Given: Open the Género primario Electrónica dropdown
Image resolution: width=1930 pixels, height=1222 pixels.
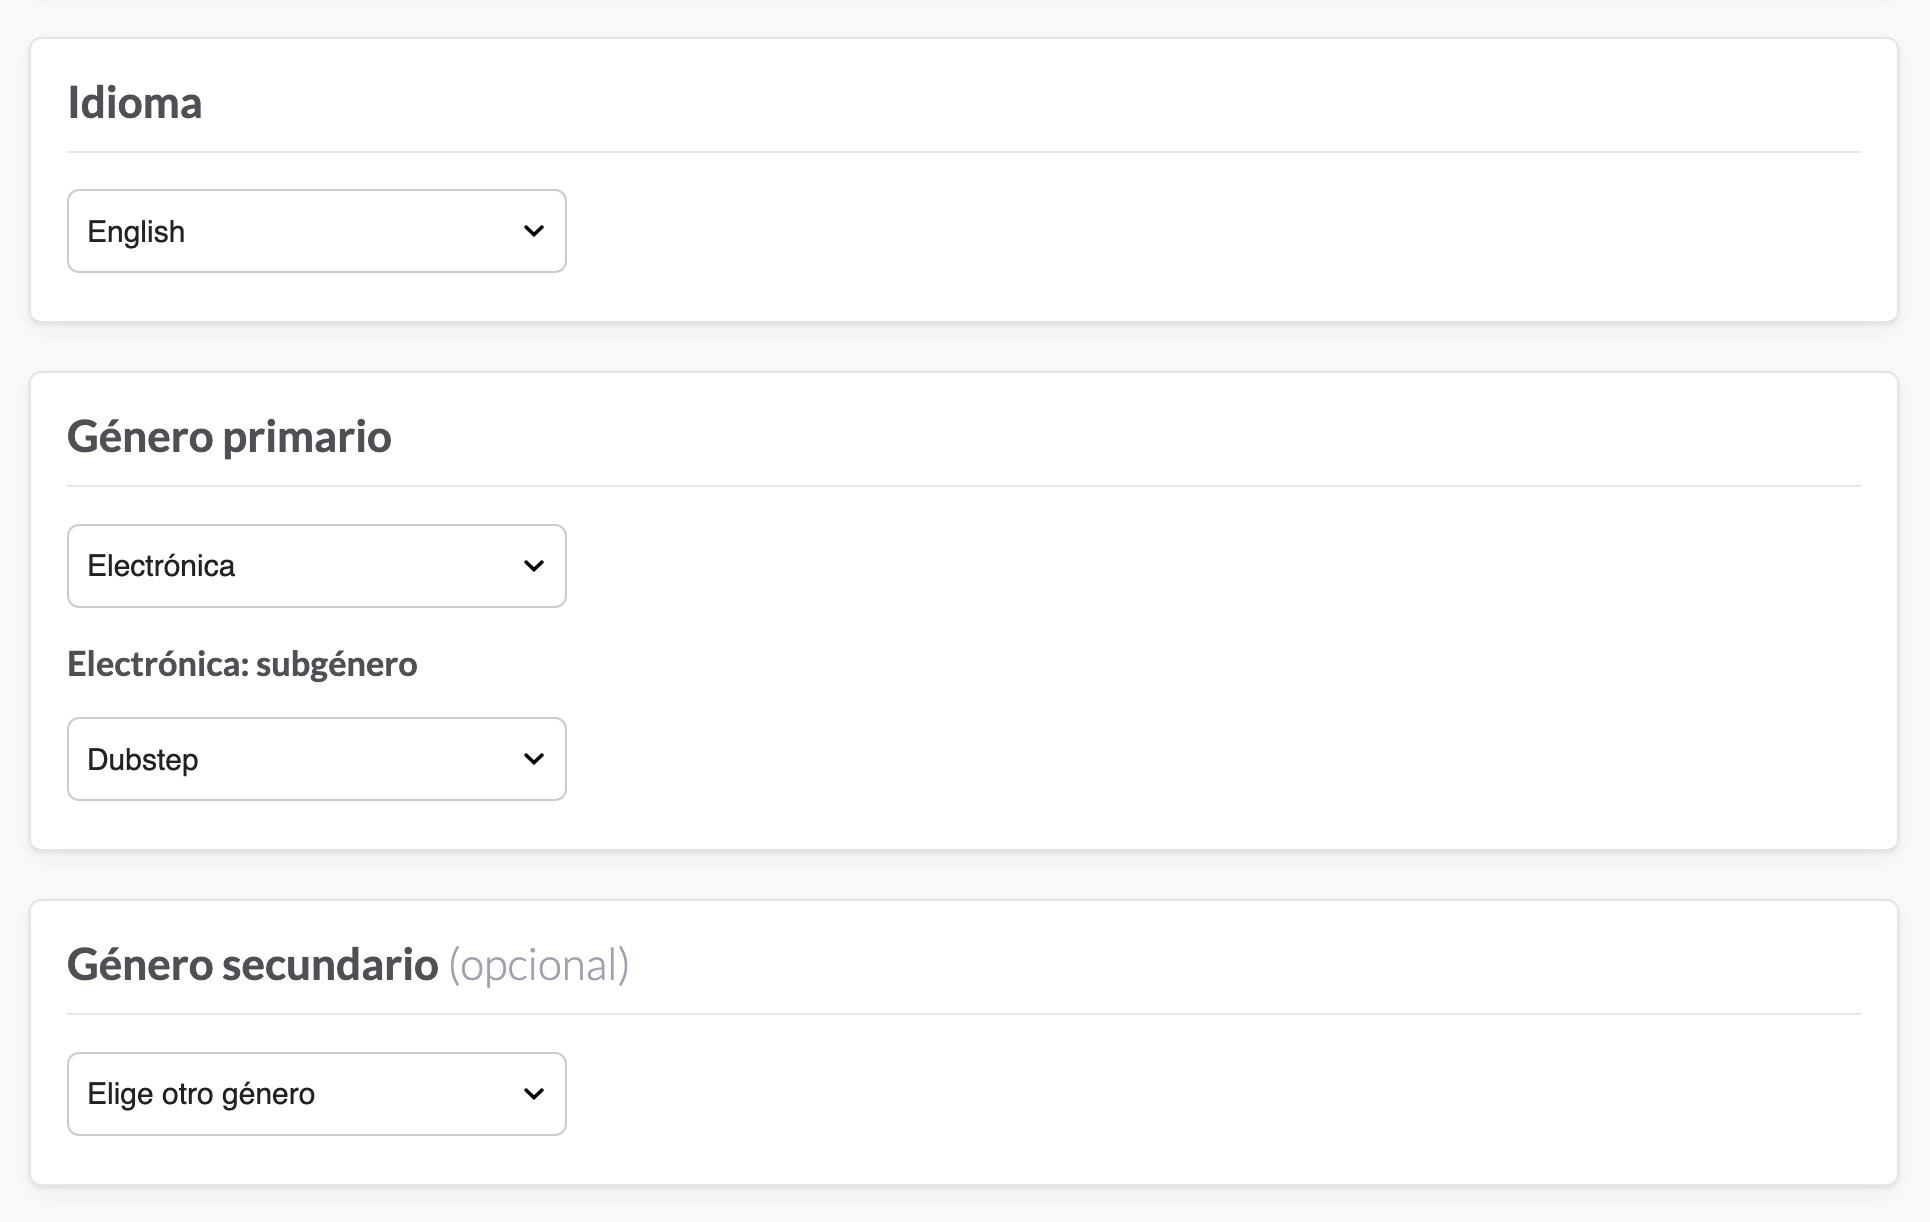Looking at the screenshot, I should 316,566.
